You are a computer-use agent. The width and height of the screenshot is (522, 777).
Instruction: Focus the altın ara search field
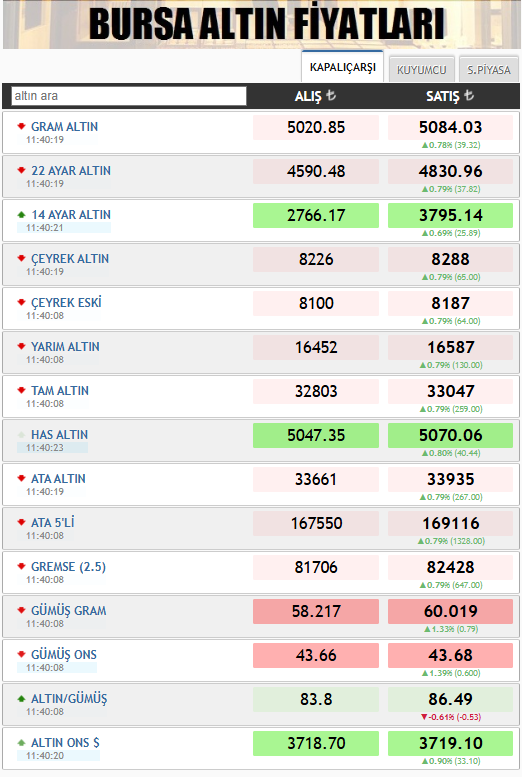[x=129, y=96]
